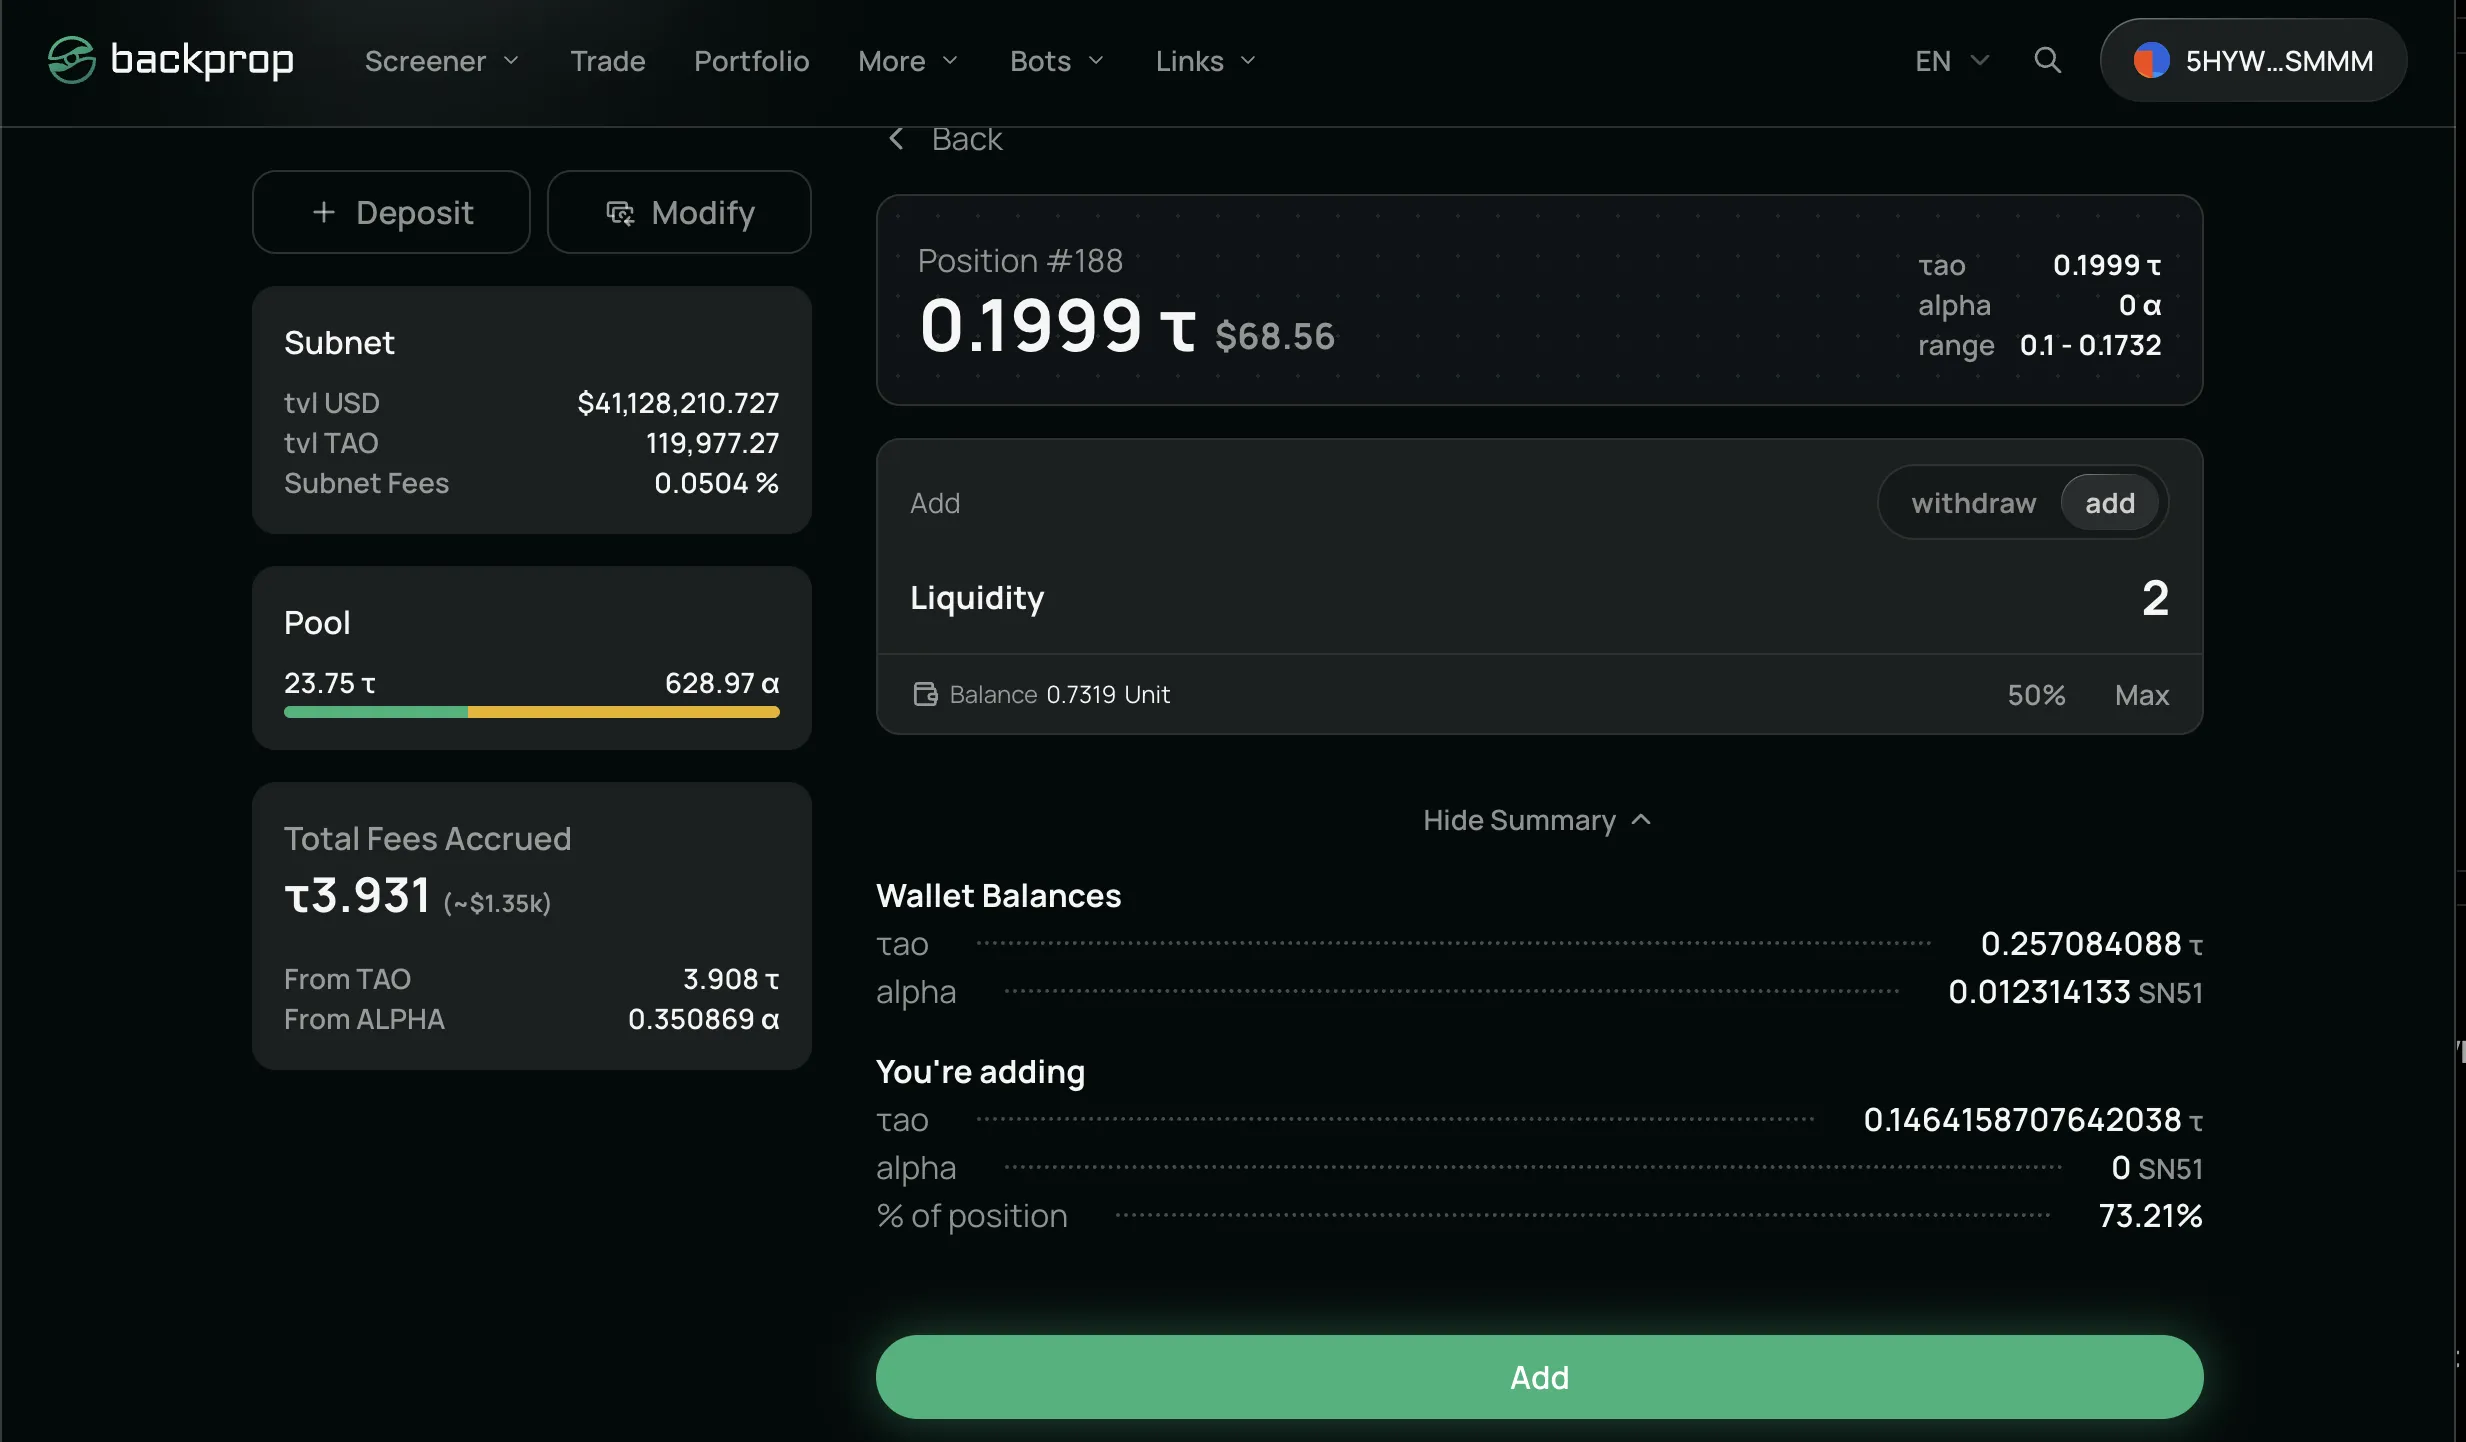Image resolution: width=2466 pixels, height=1442 pixels.
Task: Open the search magnifier icon
Action: coord(2047,60)
